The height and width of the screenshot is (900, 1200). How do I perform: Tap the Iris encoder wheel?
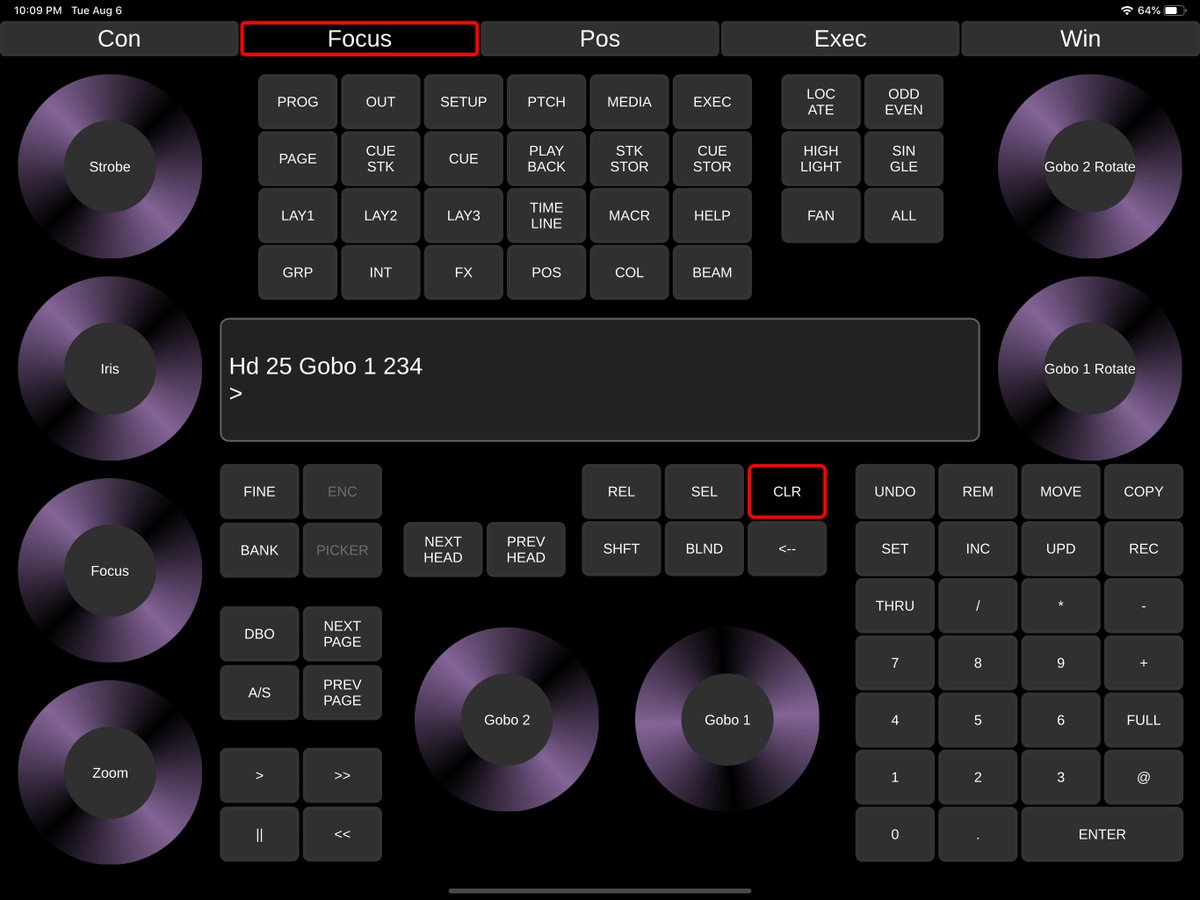click(110, 369)
